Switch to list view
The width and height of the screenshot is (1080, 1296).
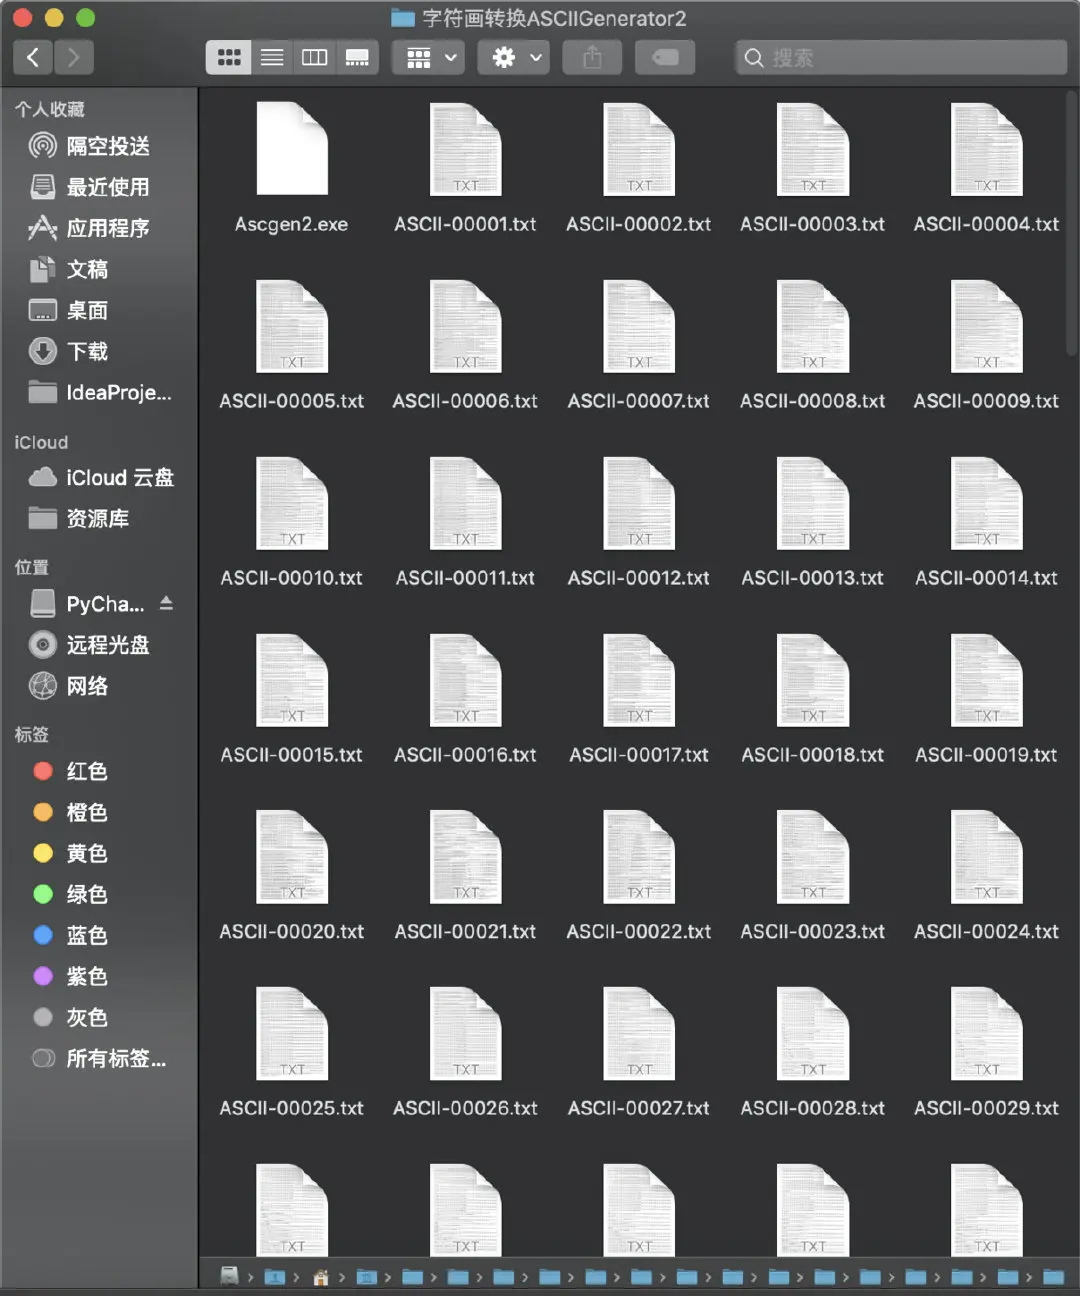click(272, 58)
